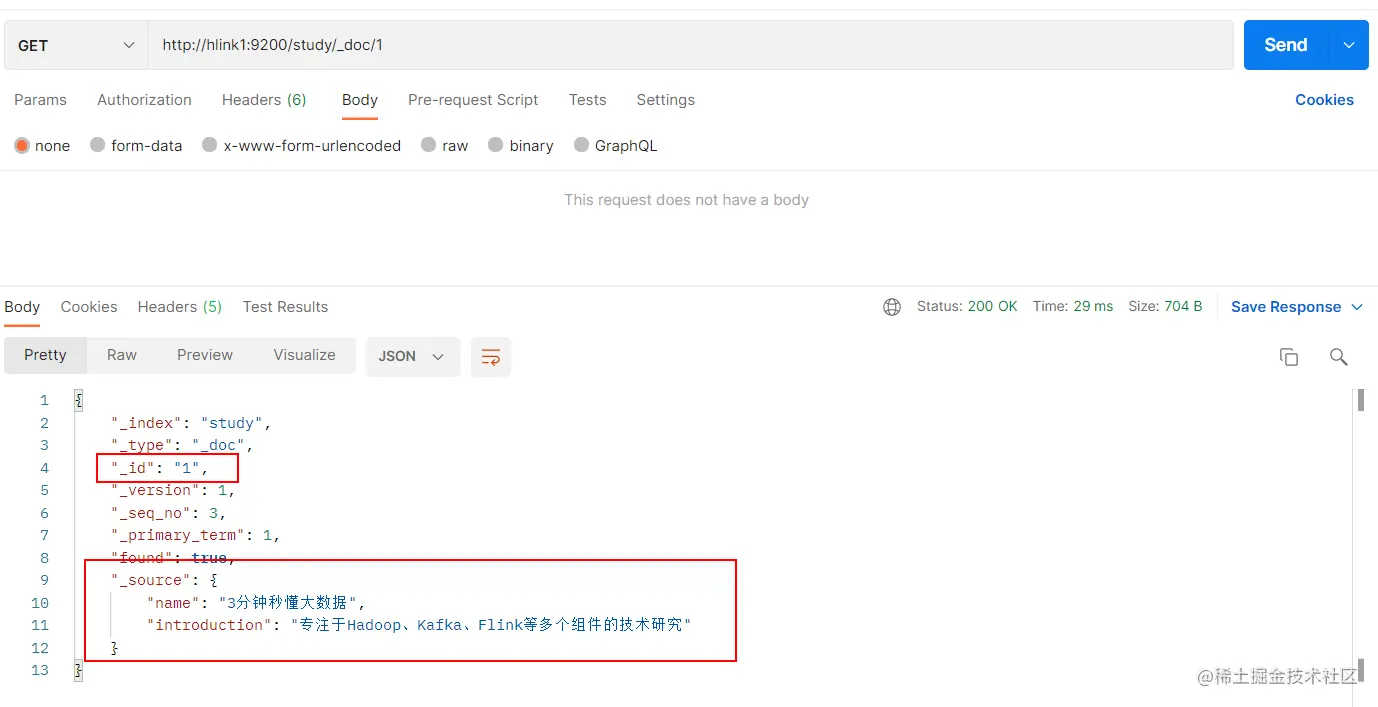This screenshot has width=1378, height=707.
Task: Switch to Pretty response view
Action: click(45, 355)
